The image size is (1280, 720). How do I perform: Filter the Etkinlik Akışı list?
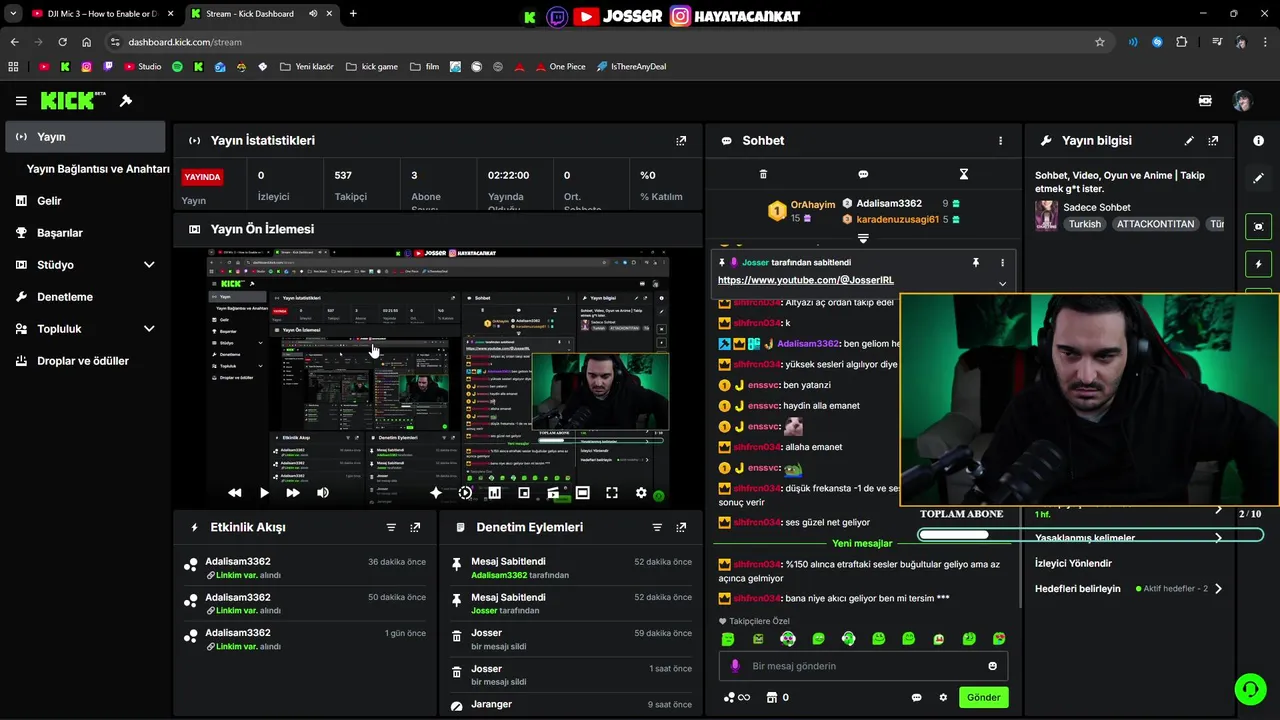pos(391,527)
